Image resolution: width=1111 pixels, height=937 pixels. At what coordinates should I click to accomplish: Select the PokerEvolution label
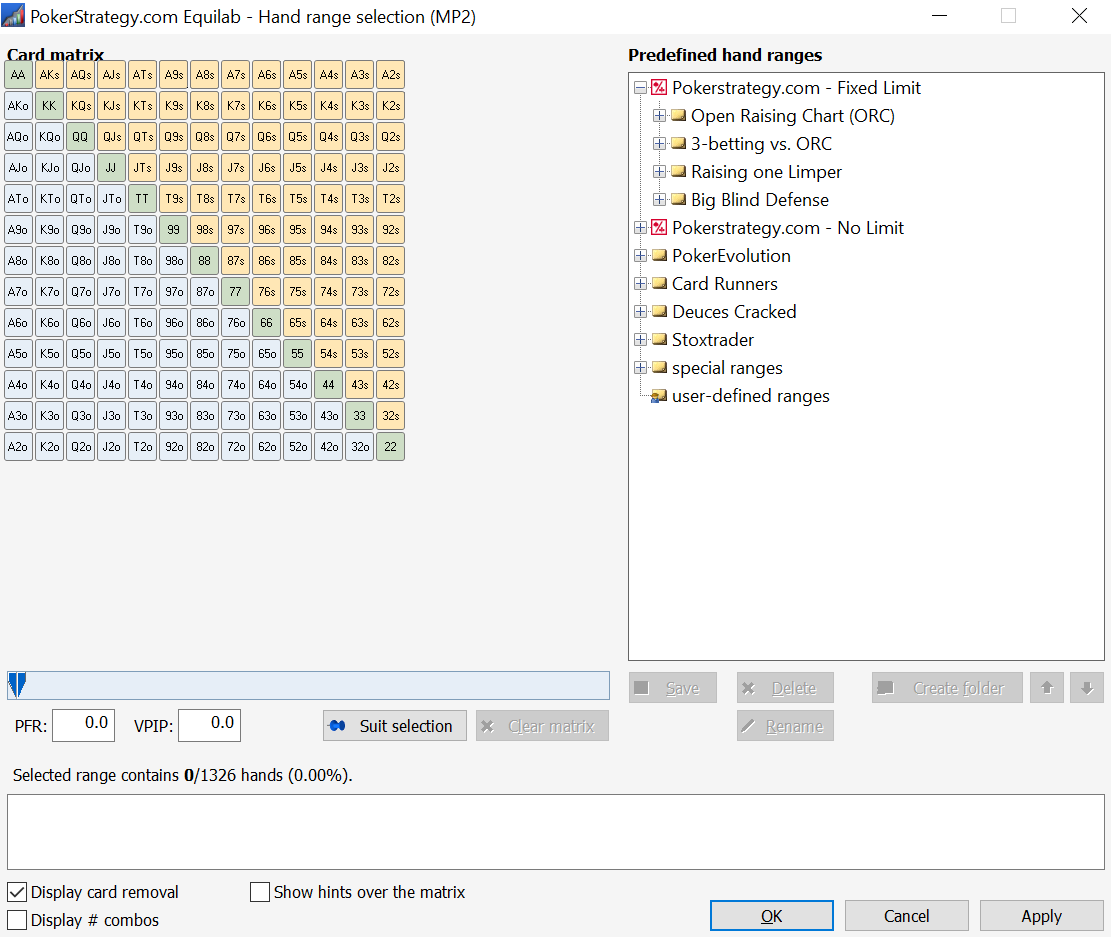click(731, 256)
